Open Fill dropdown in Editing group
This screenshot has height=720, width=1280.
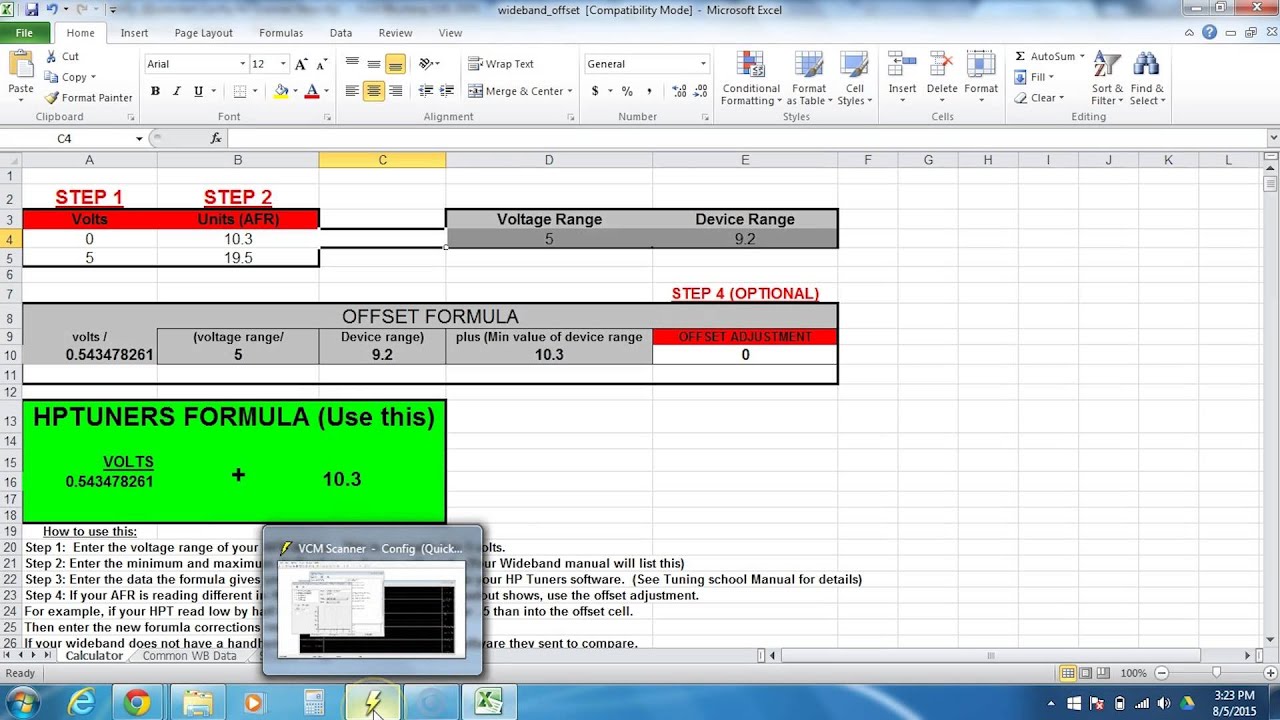click(1034, 77)
